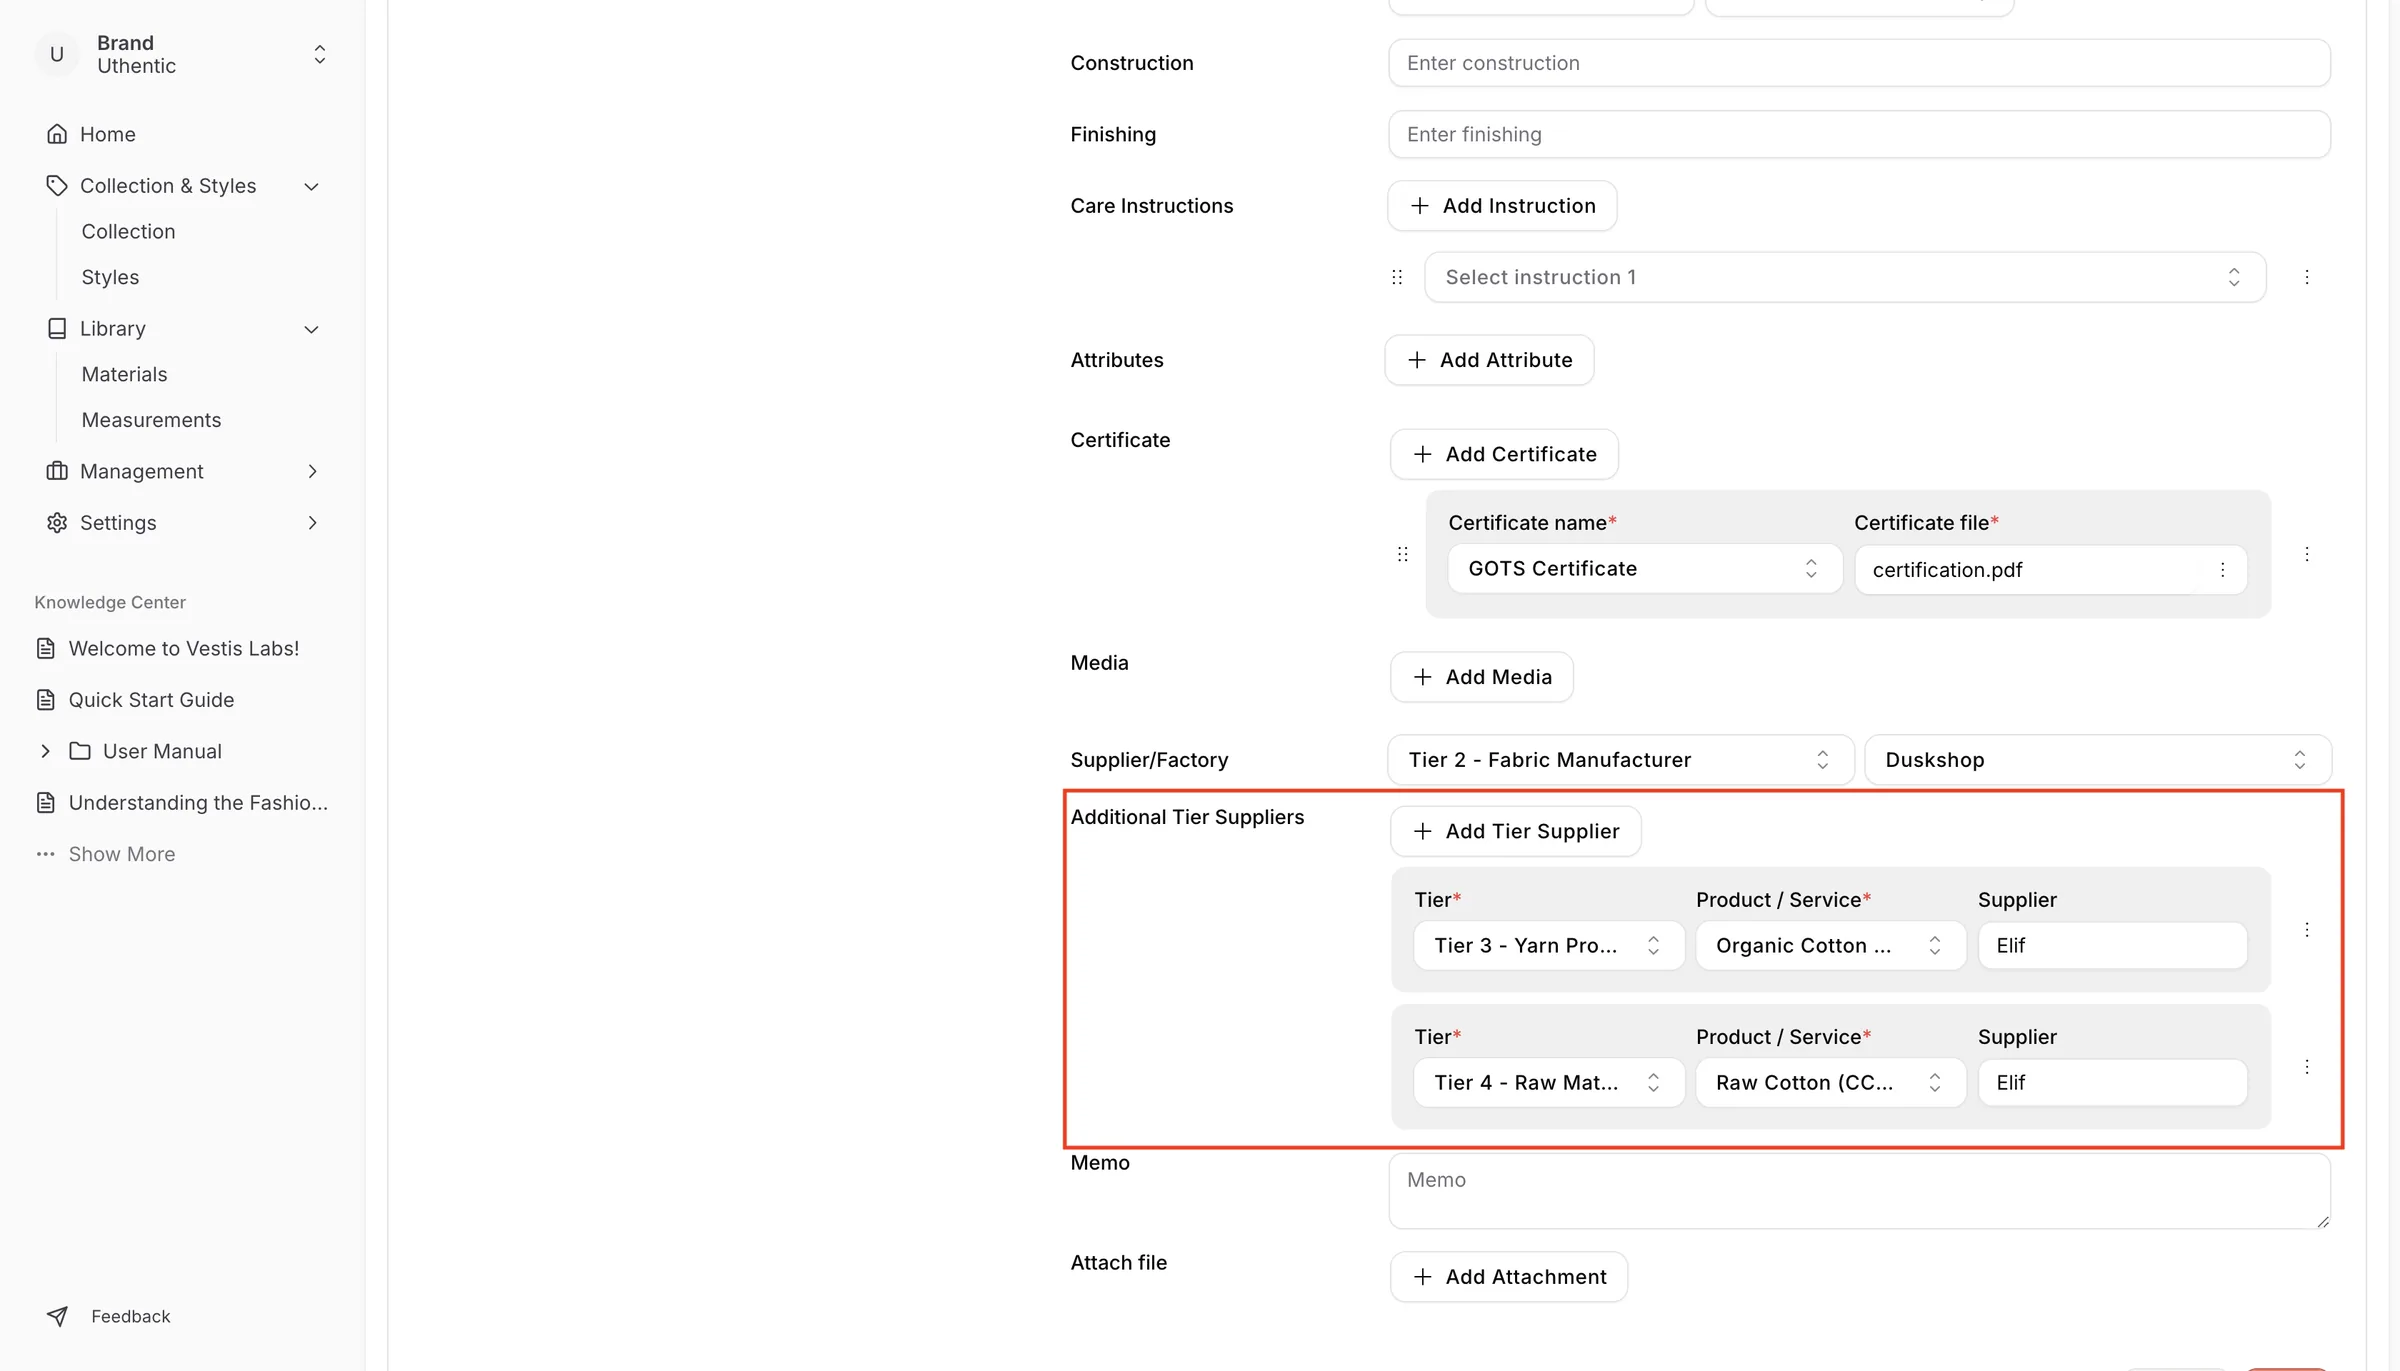
Task: Click Add Tier Supplier button
Action: click(x=1515, y=832)
